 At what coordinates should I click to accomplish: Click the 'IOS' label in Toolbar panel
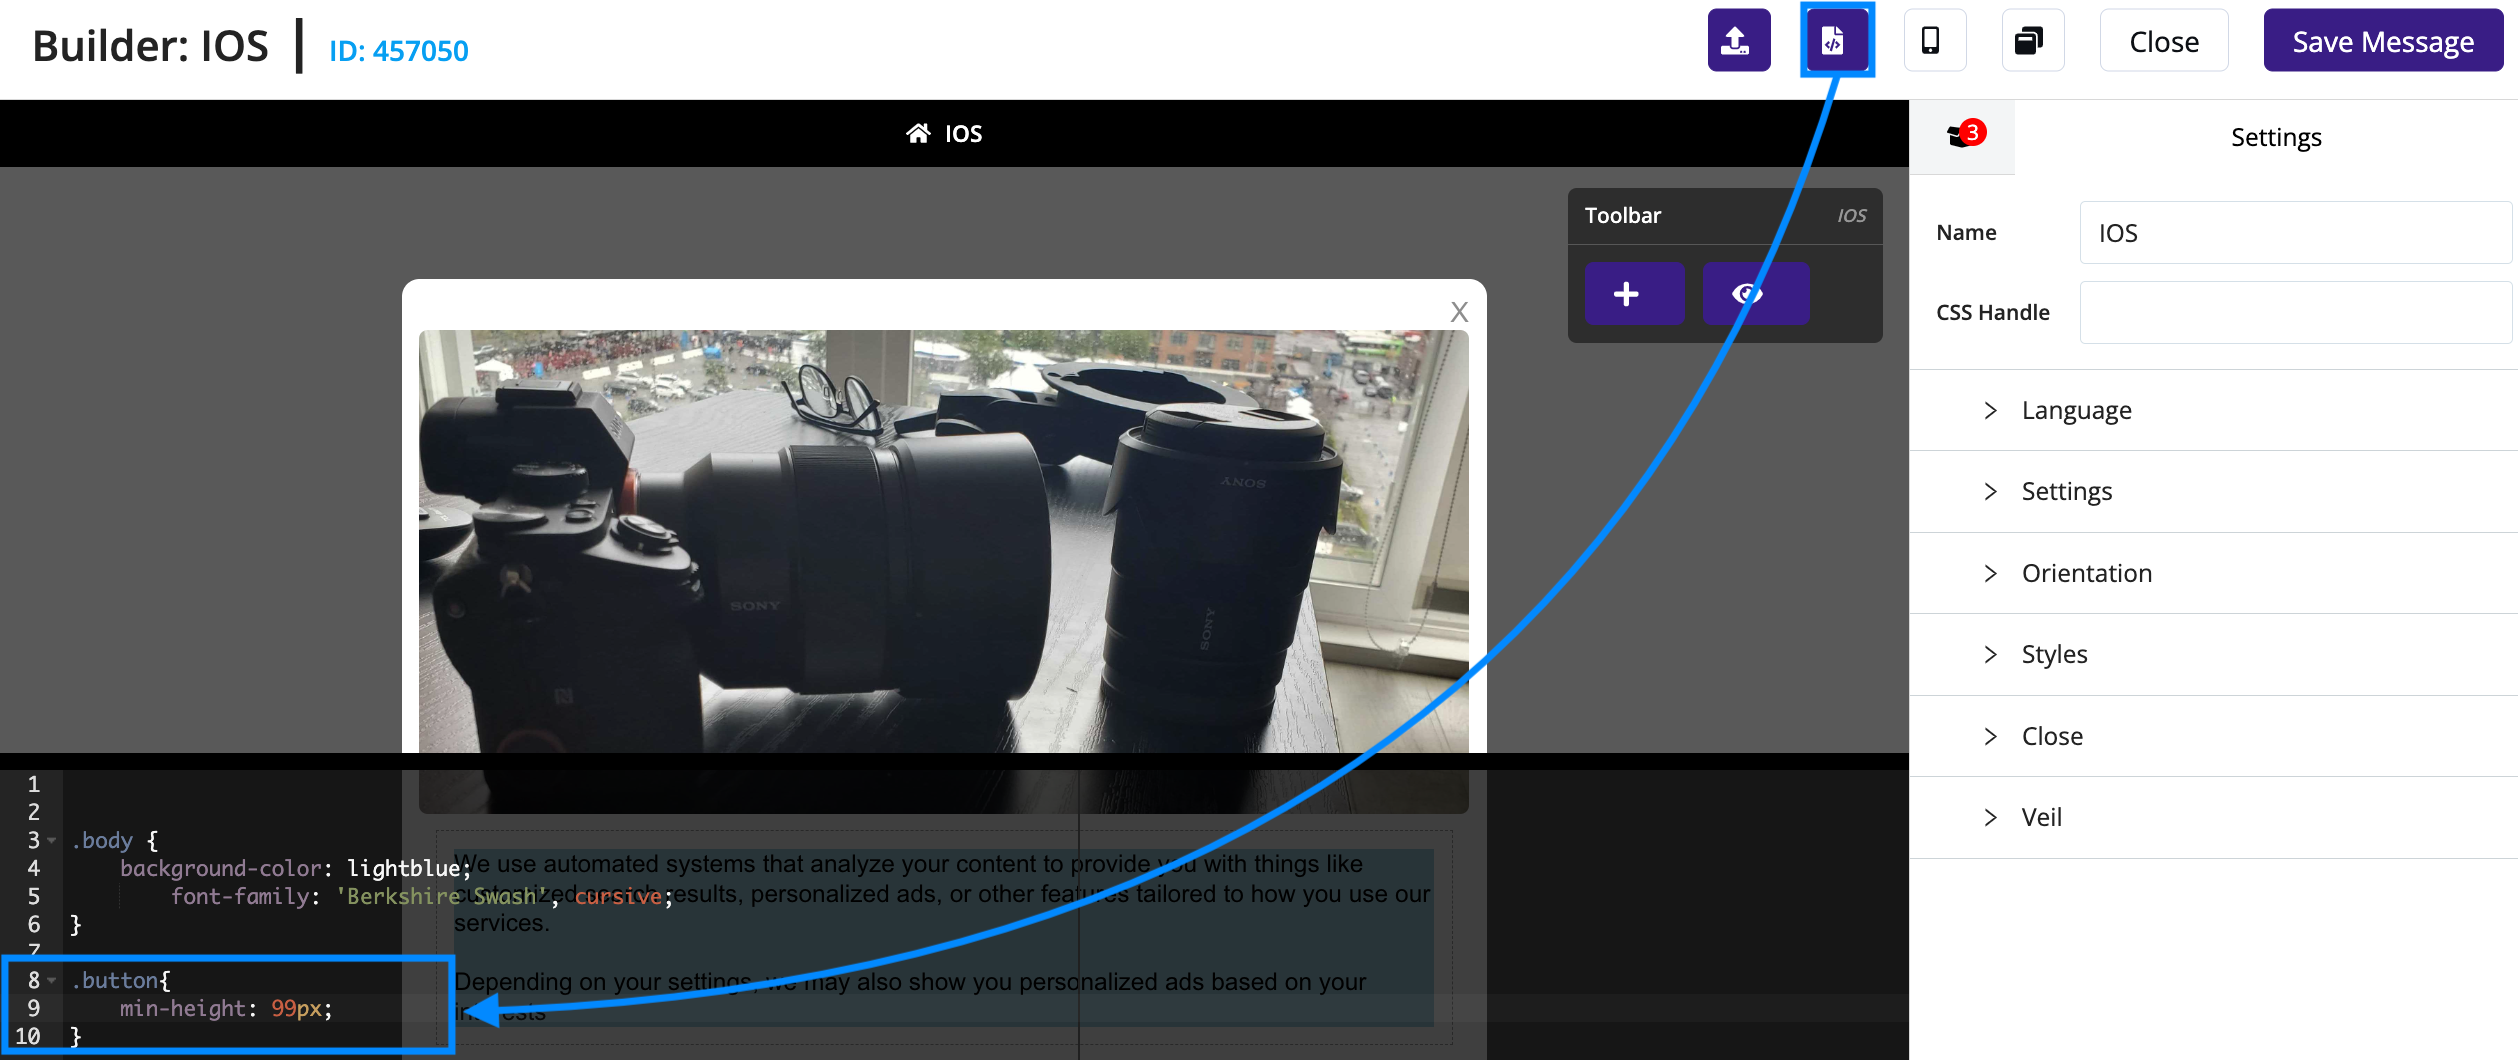(x=1851, y=216)
